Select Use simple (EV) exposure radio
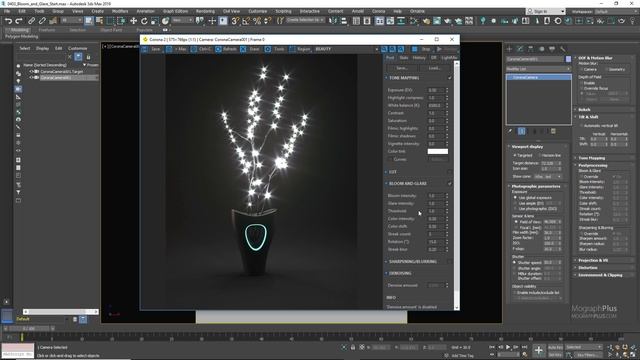Image resolution: width=640 pixels, height=360 pixels. coord(516,203)
